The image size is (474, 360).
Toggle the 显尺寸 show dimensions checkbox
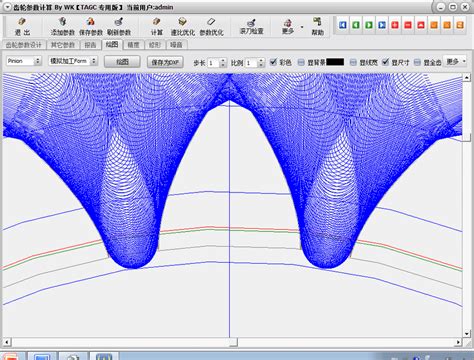386,62
